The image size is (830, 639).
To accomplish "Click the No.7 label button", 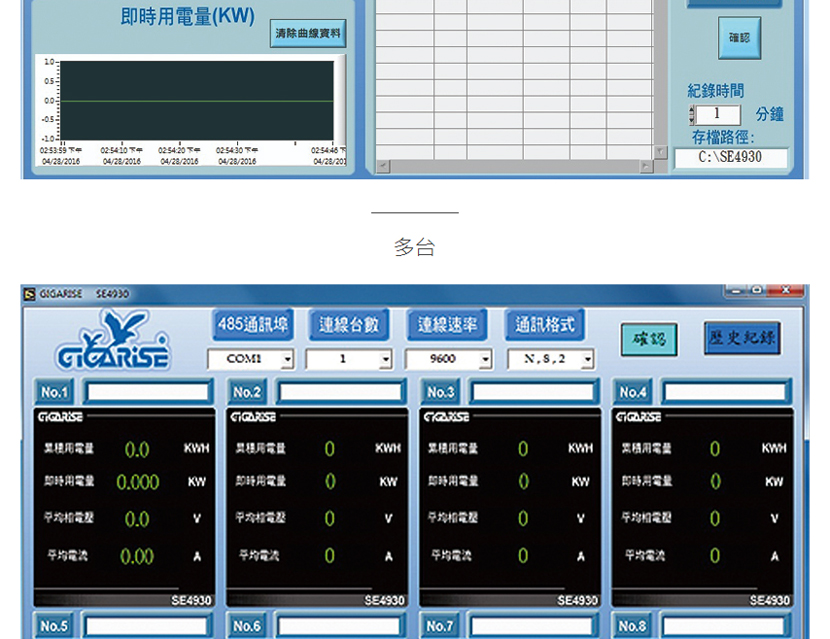I will 440,626.
